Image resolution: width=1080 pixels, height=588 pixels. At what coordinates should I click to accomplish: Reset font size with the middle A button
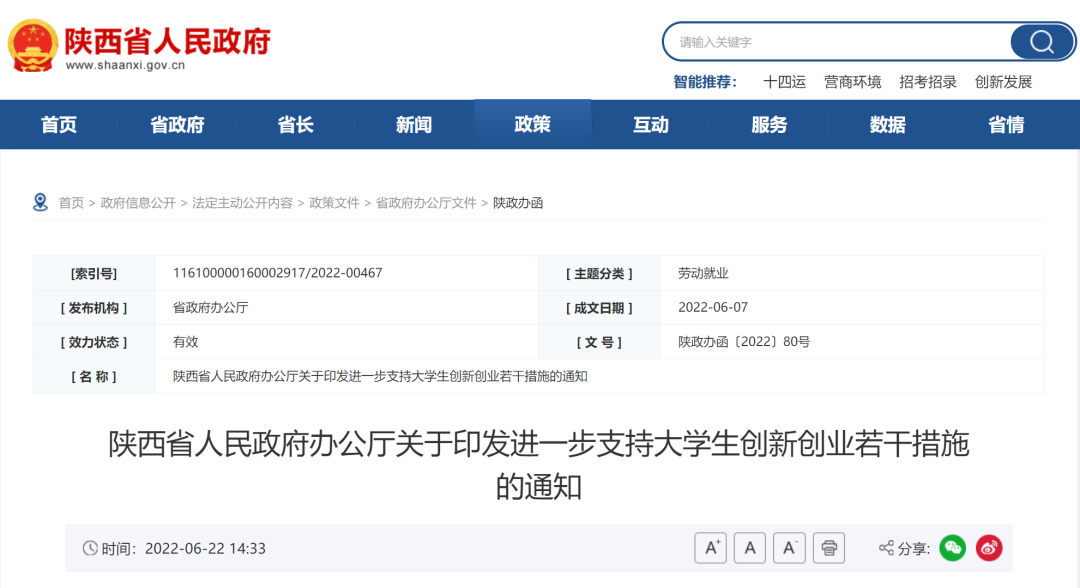[x=749, y=547]
